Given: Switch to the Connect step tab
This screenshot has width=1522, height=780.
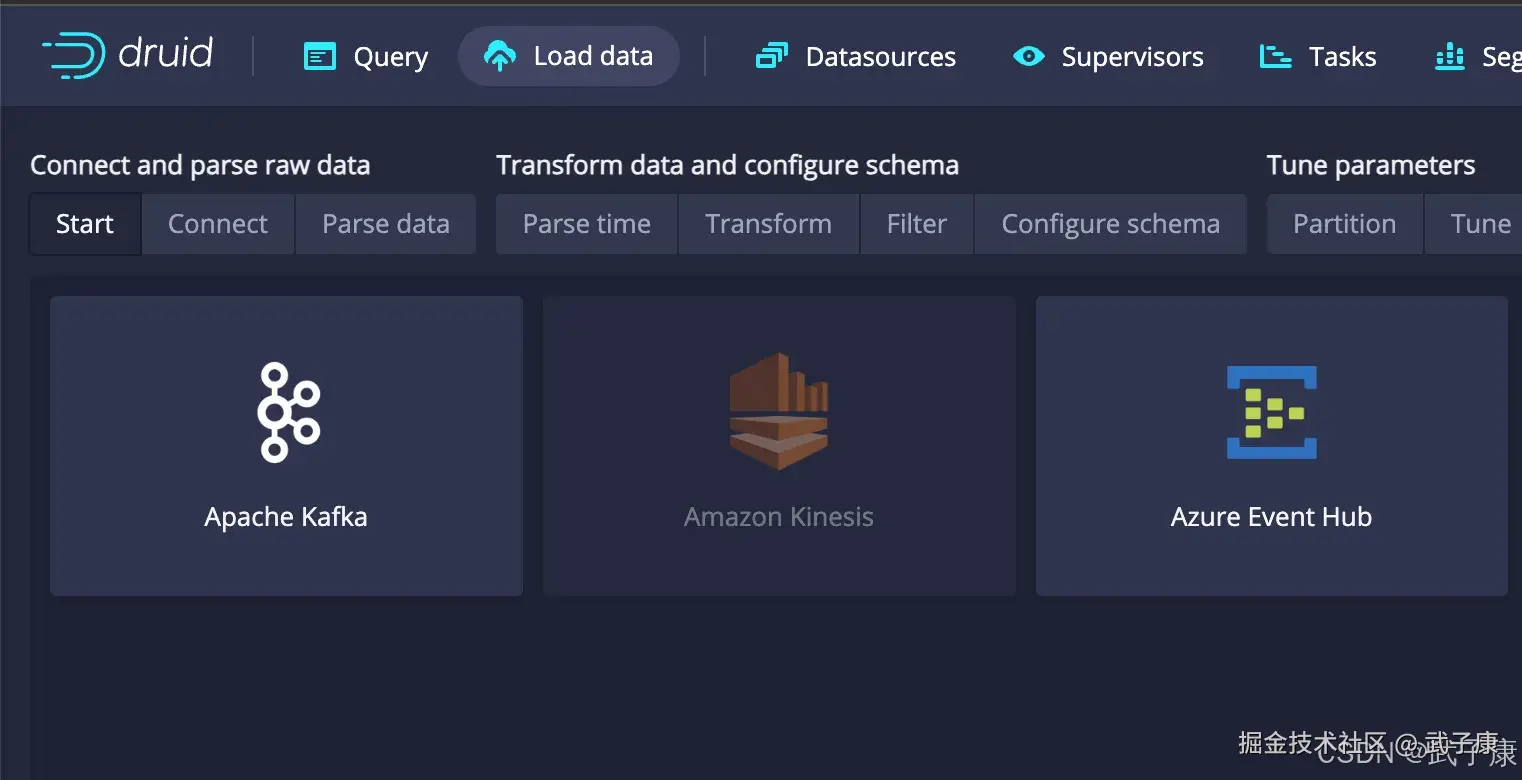Looking at the screenshot, I should coord(218,224).
